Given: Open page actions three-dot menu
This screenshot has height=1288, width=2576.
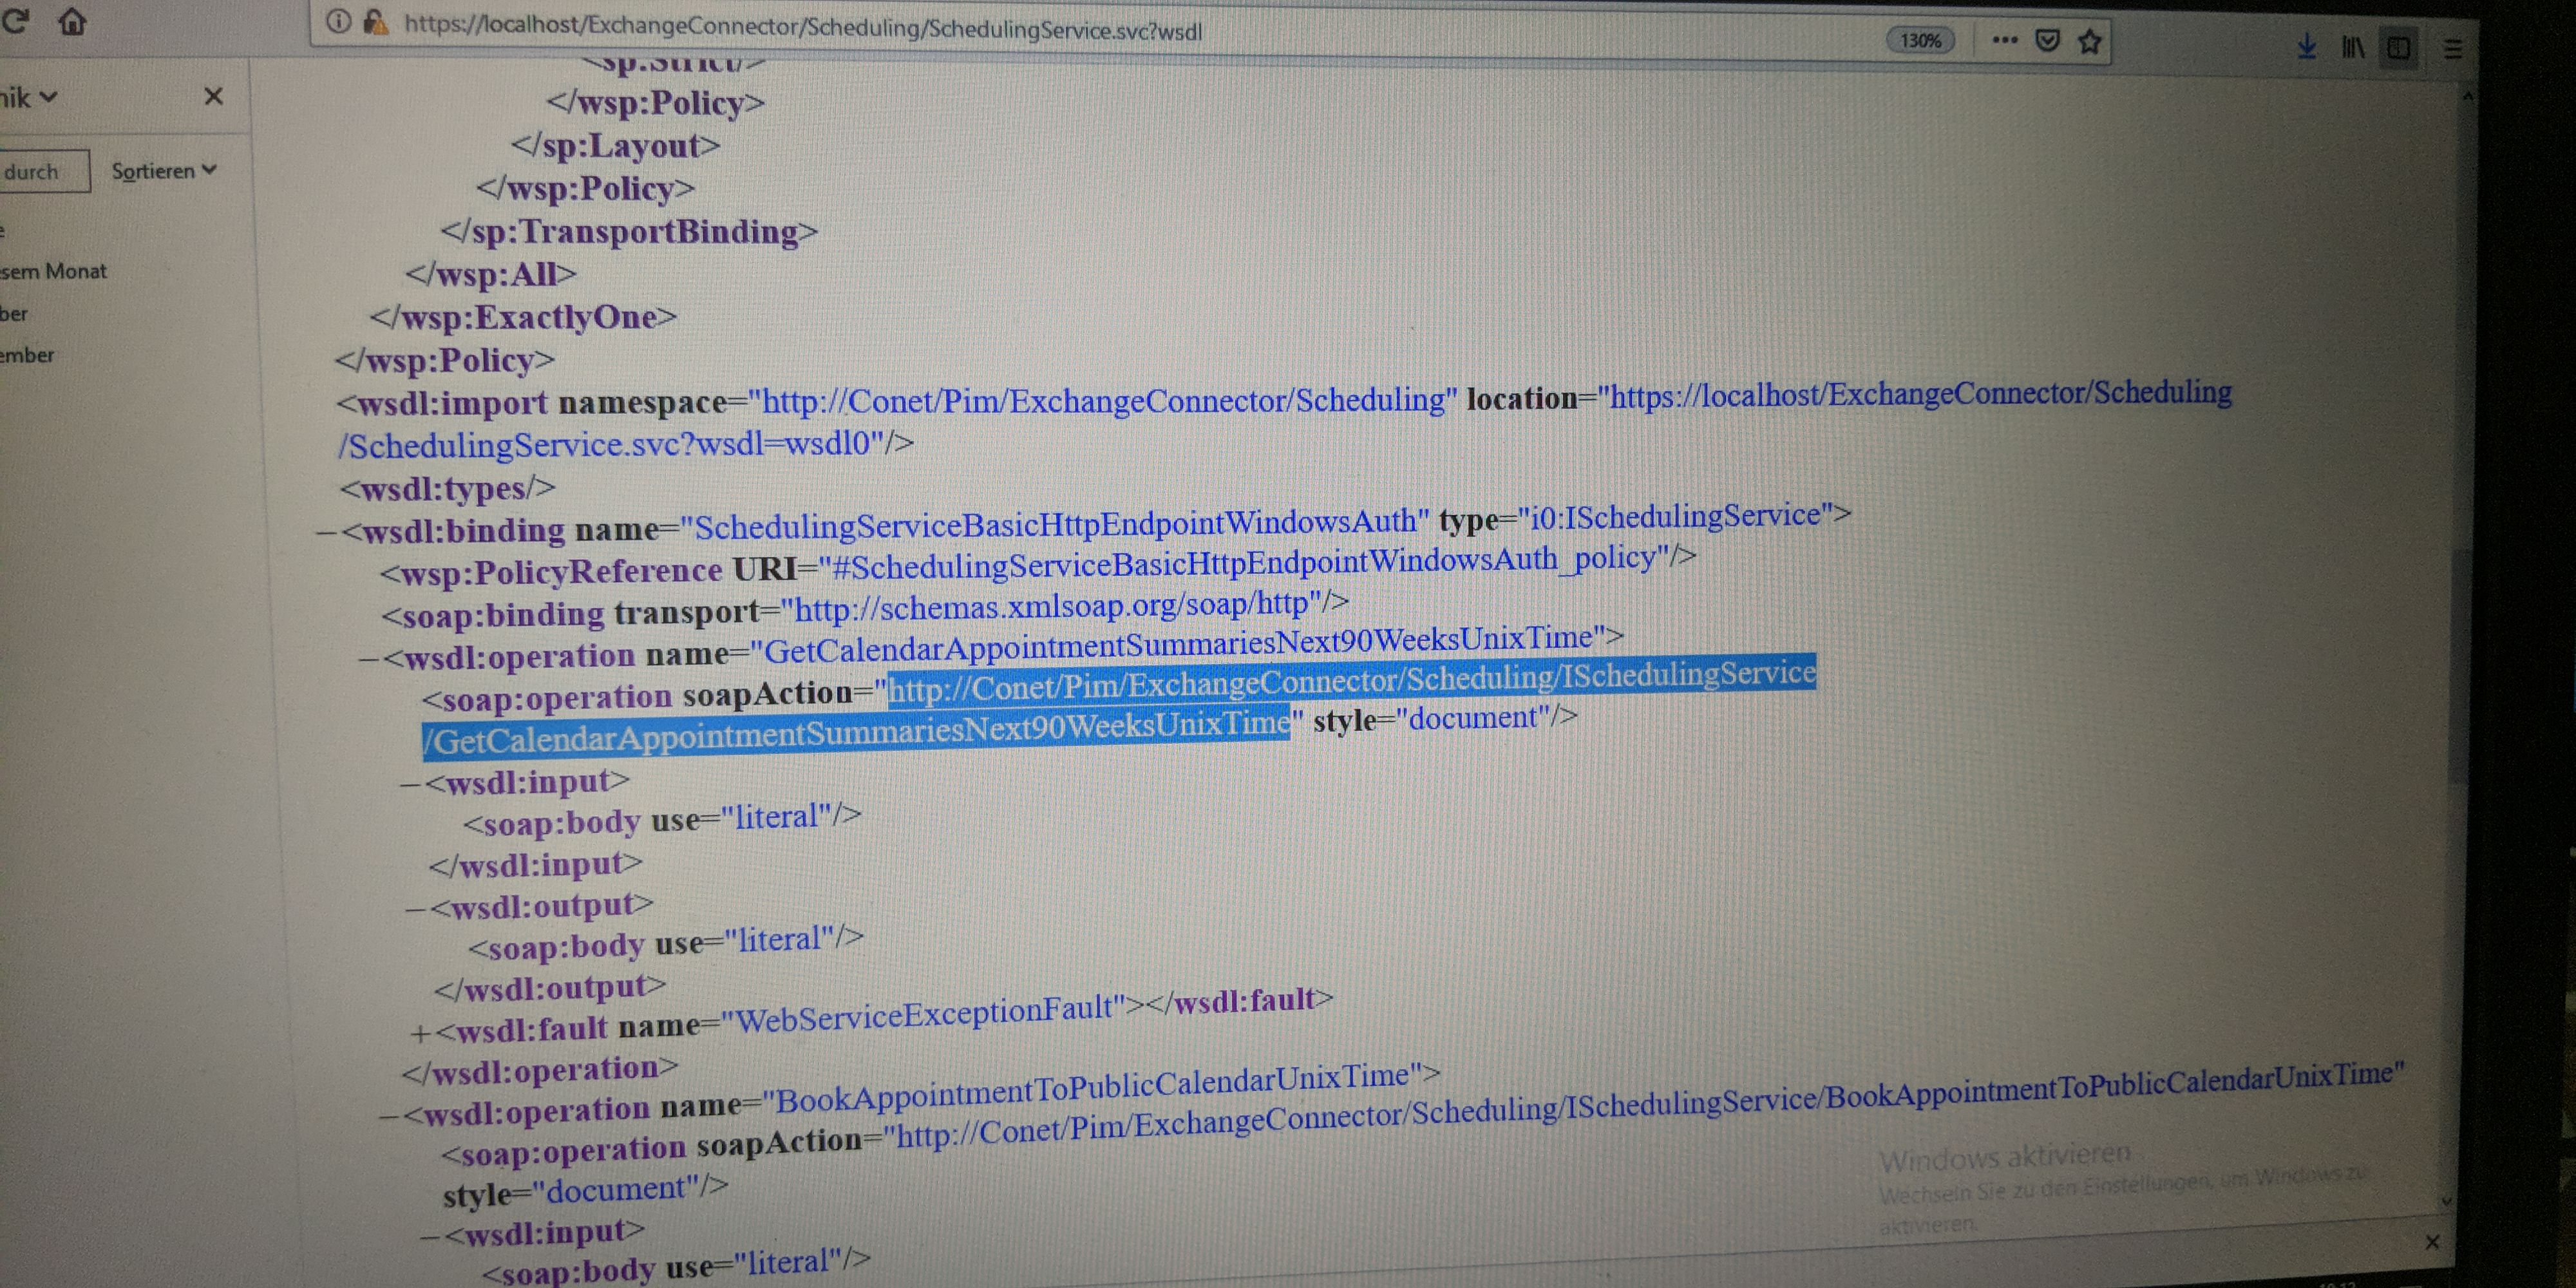Looking at the screenshot, I should 2004,40.
